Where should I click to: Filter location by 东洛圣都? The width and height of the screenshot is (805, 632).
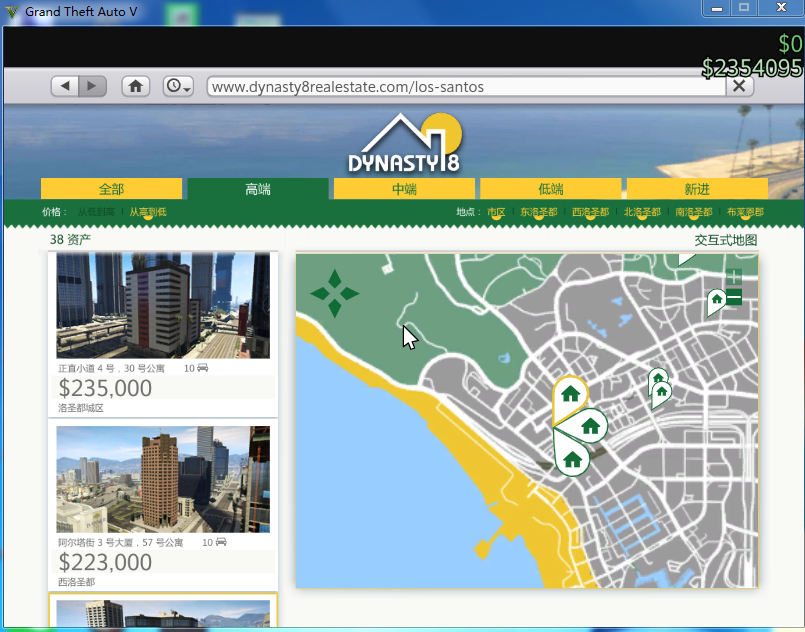tap(539, 212)
